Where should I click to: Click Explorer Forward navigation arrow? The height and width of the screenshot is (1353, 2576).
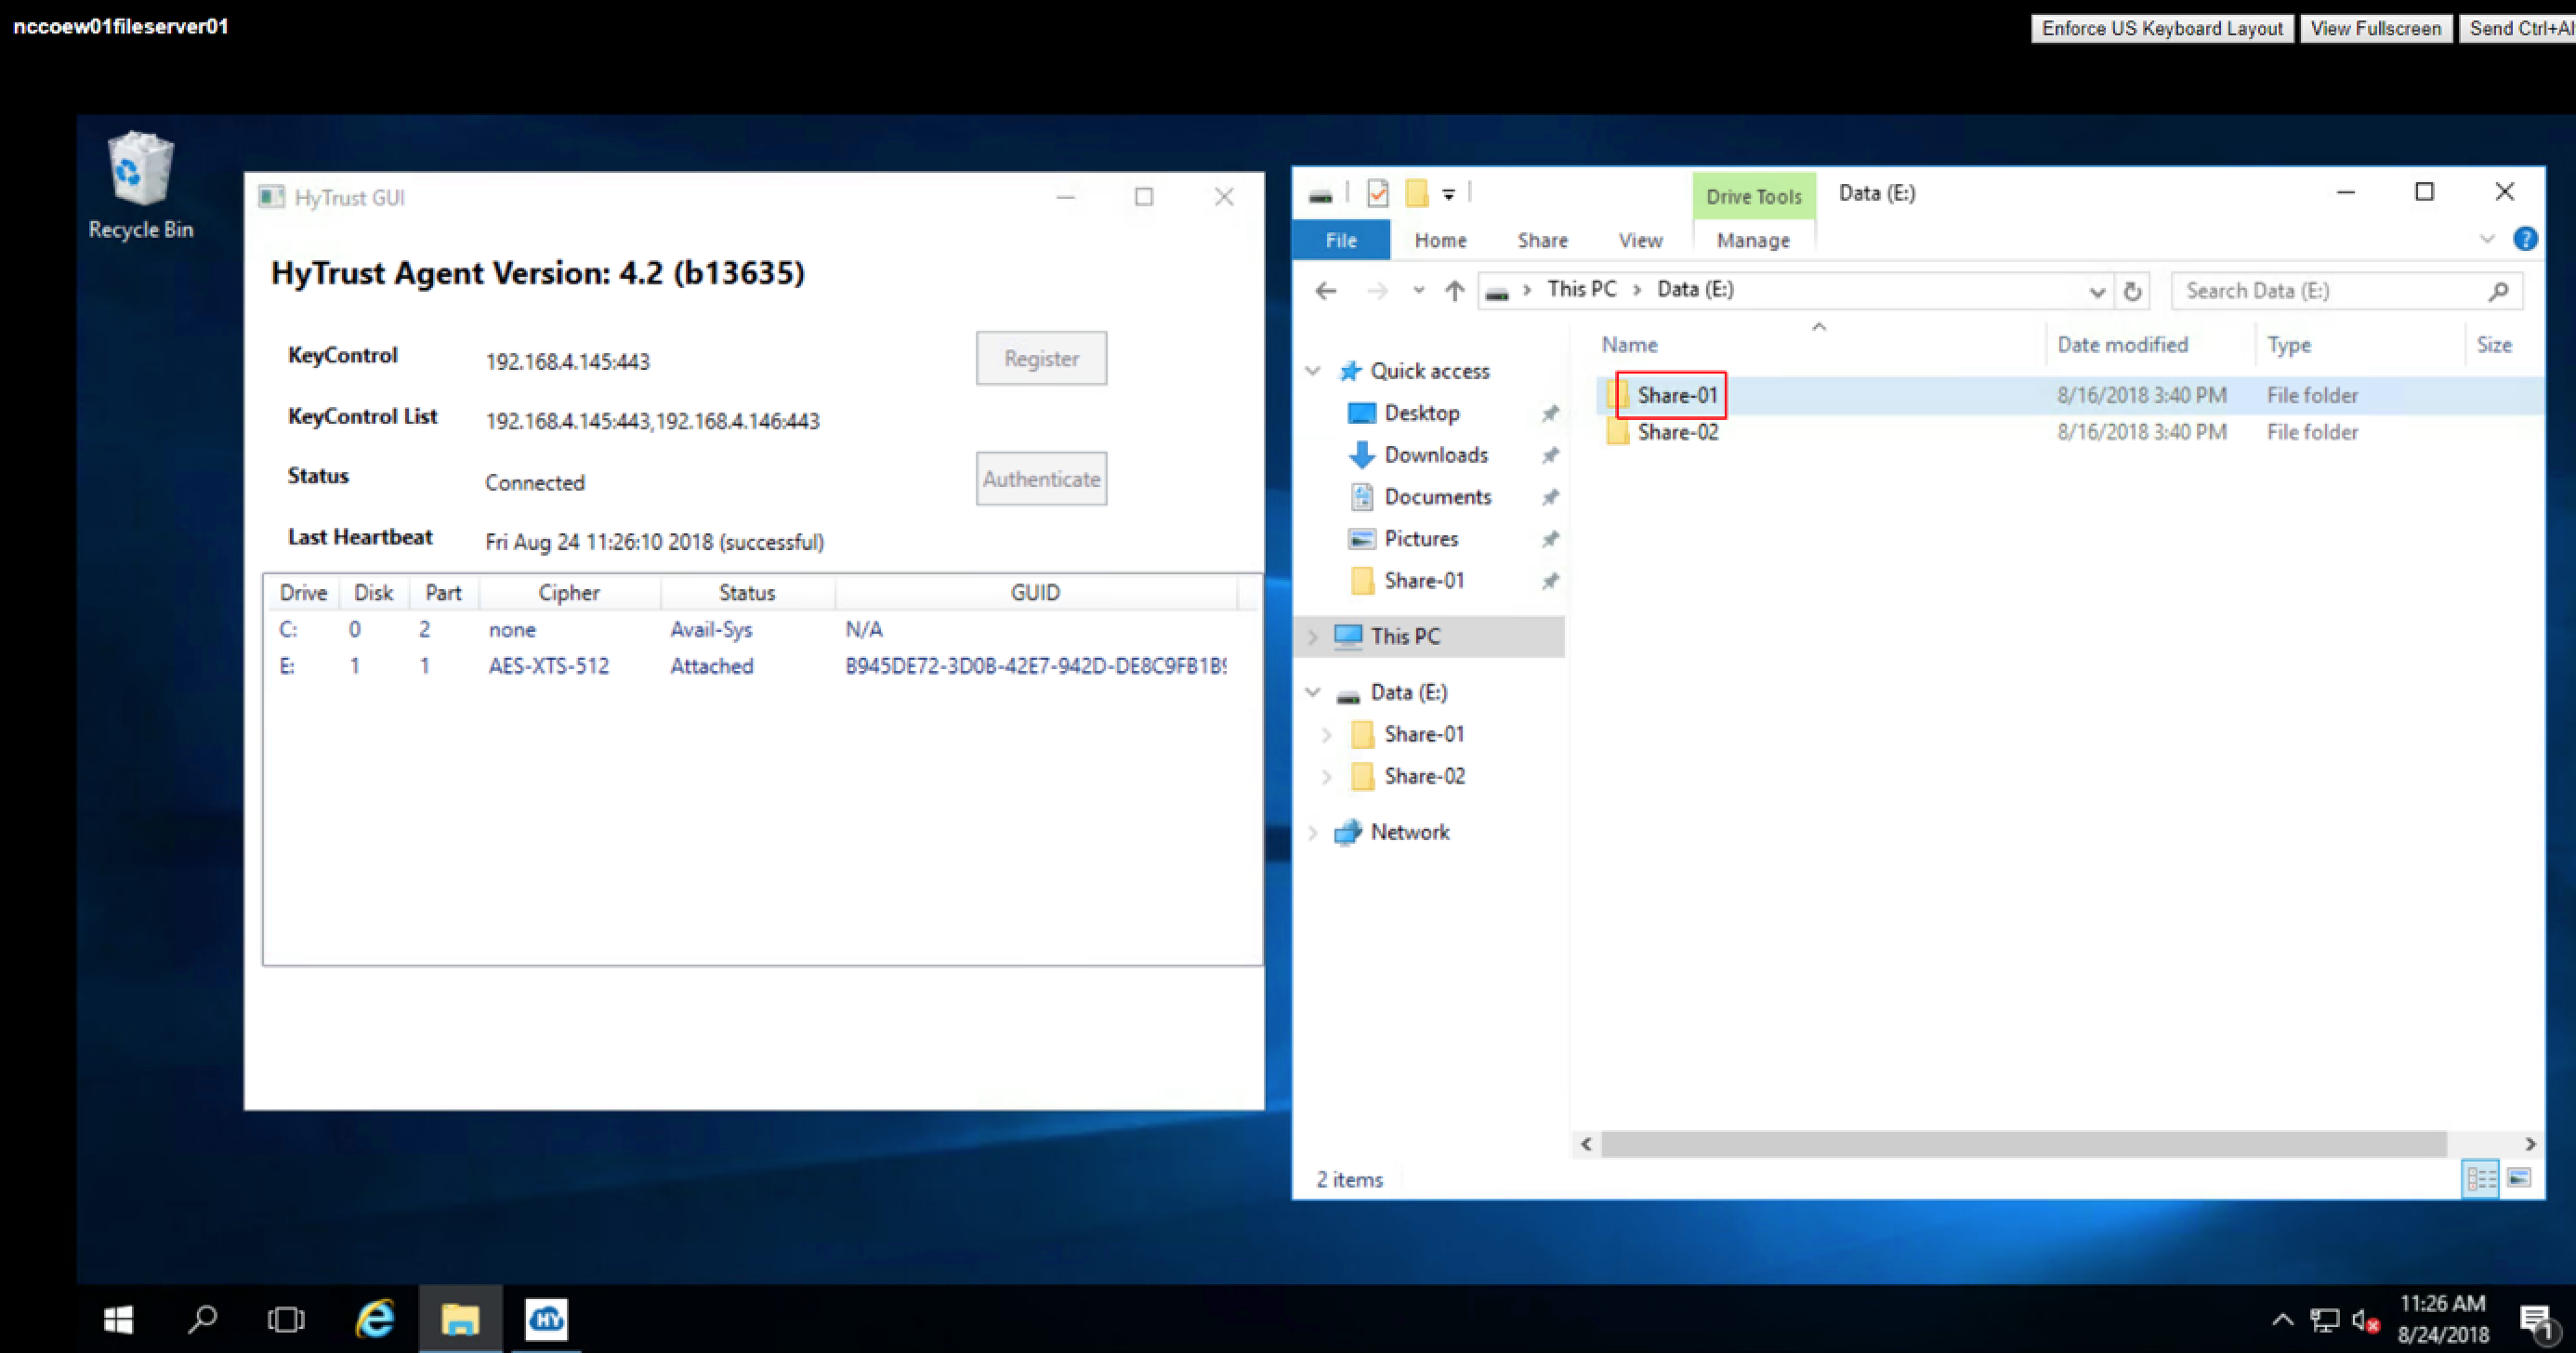click(1377, 291)
